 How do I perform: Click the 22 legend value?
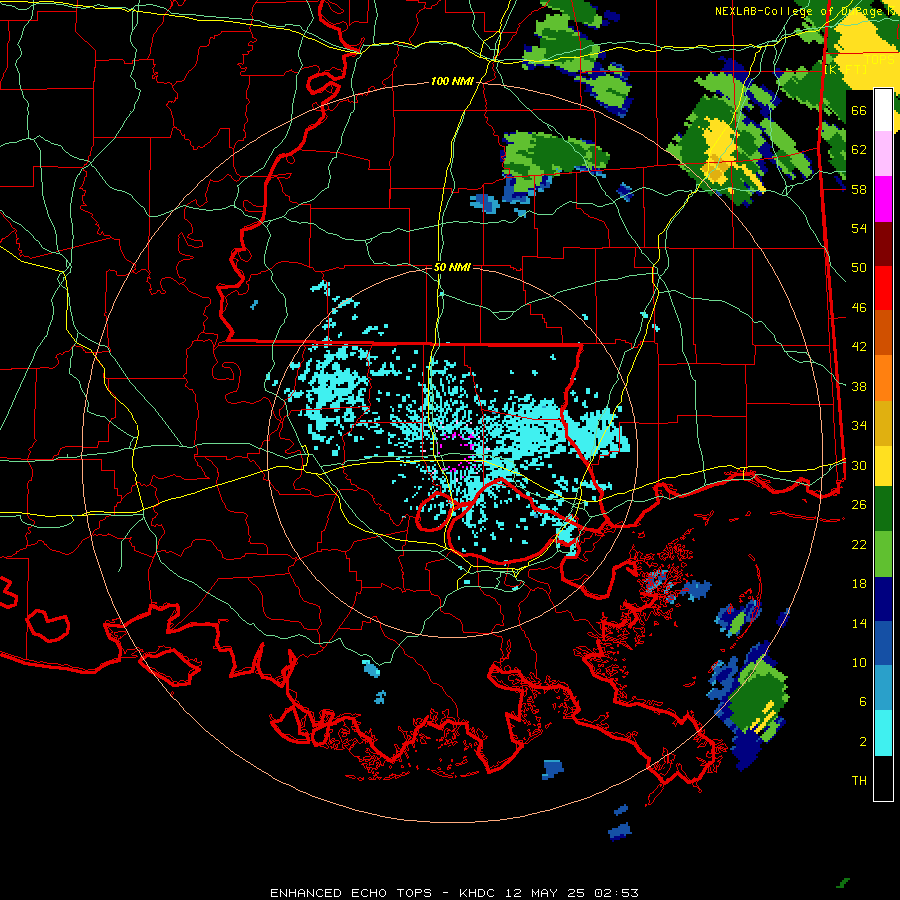[859, 544]
